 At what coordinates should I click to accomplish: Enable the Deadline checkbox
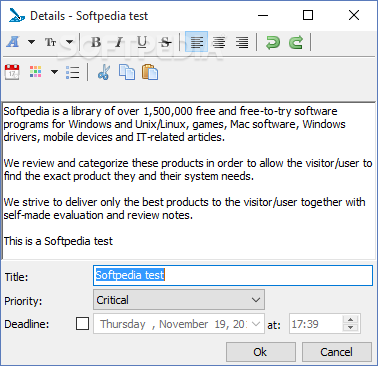82,323
